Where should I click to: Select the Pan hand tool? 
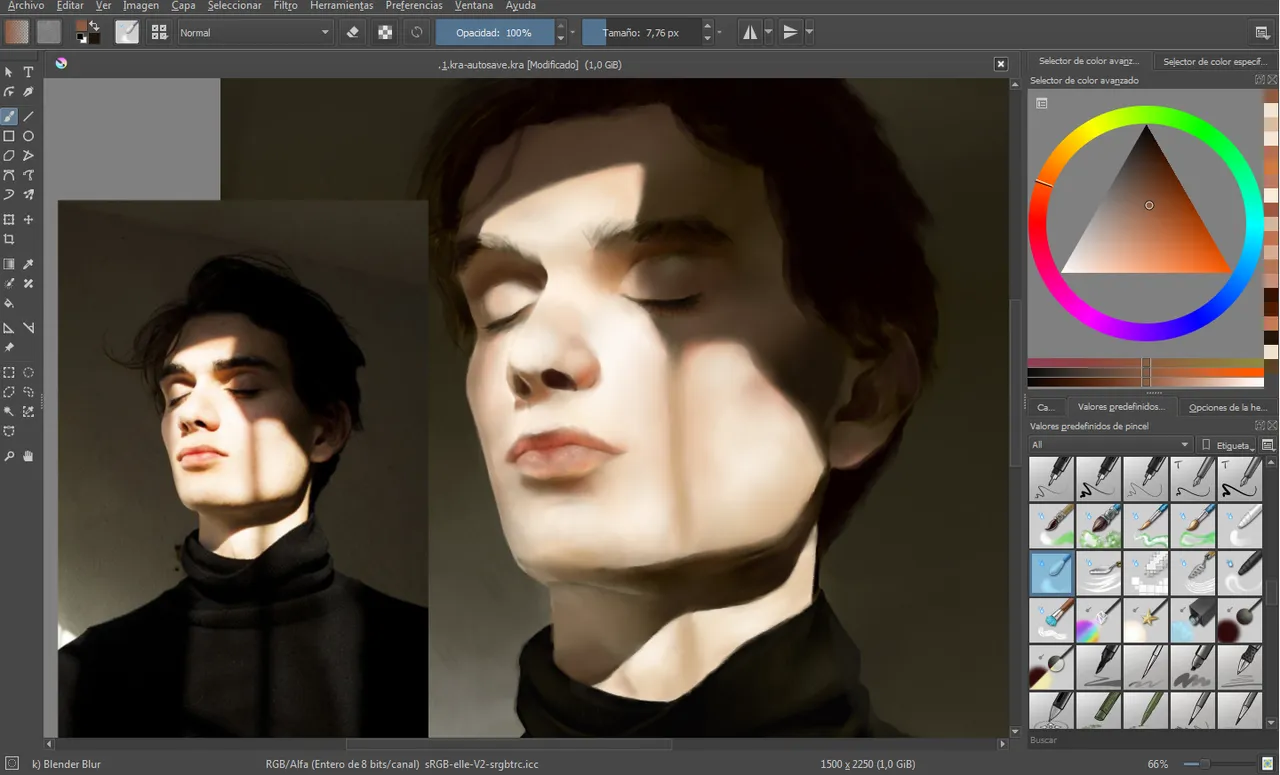coord(28,456)
